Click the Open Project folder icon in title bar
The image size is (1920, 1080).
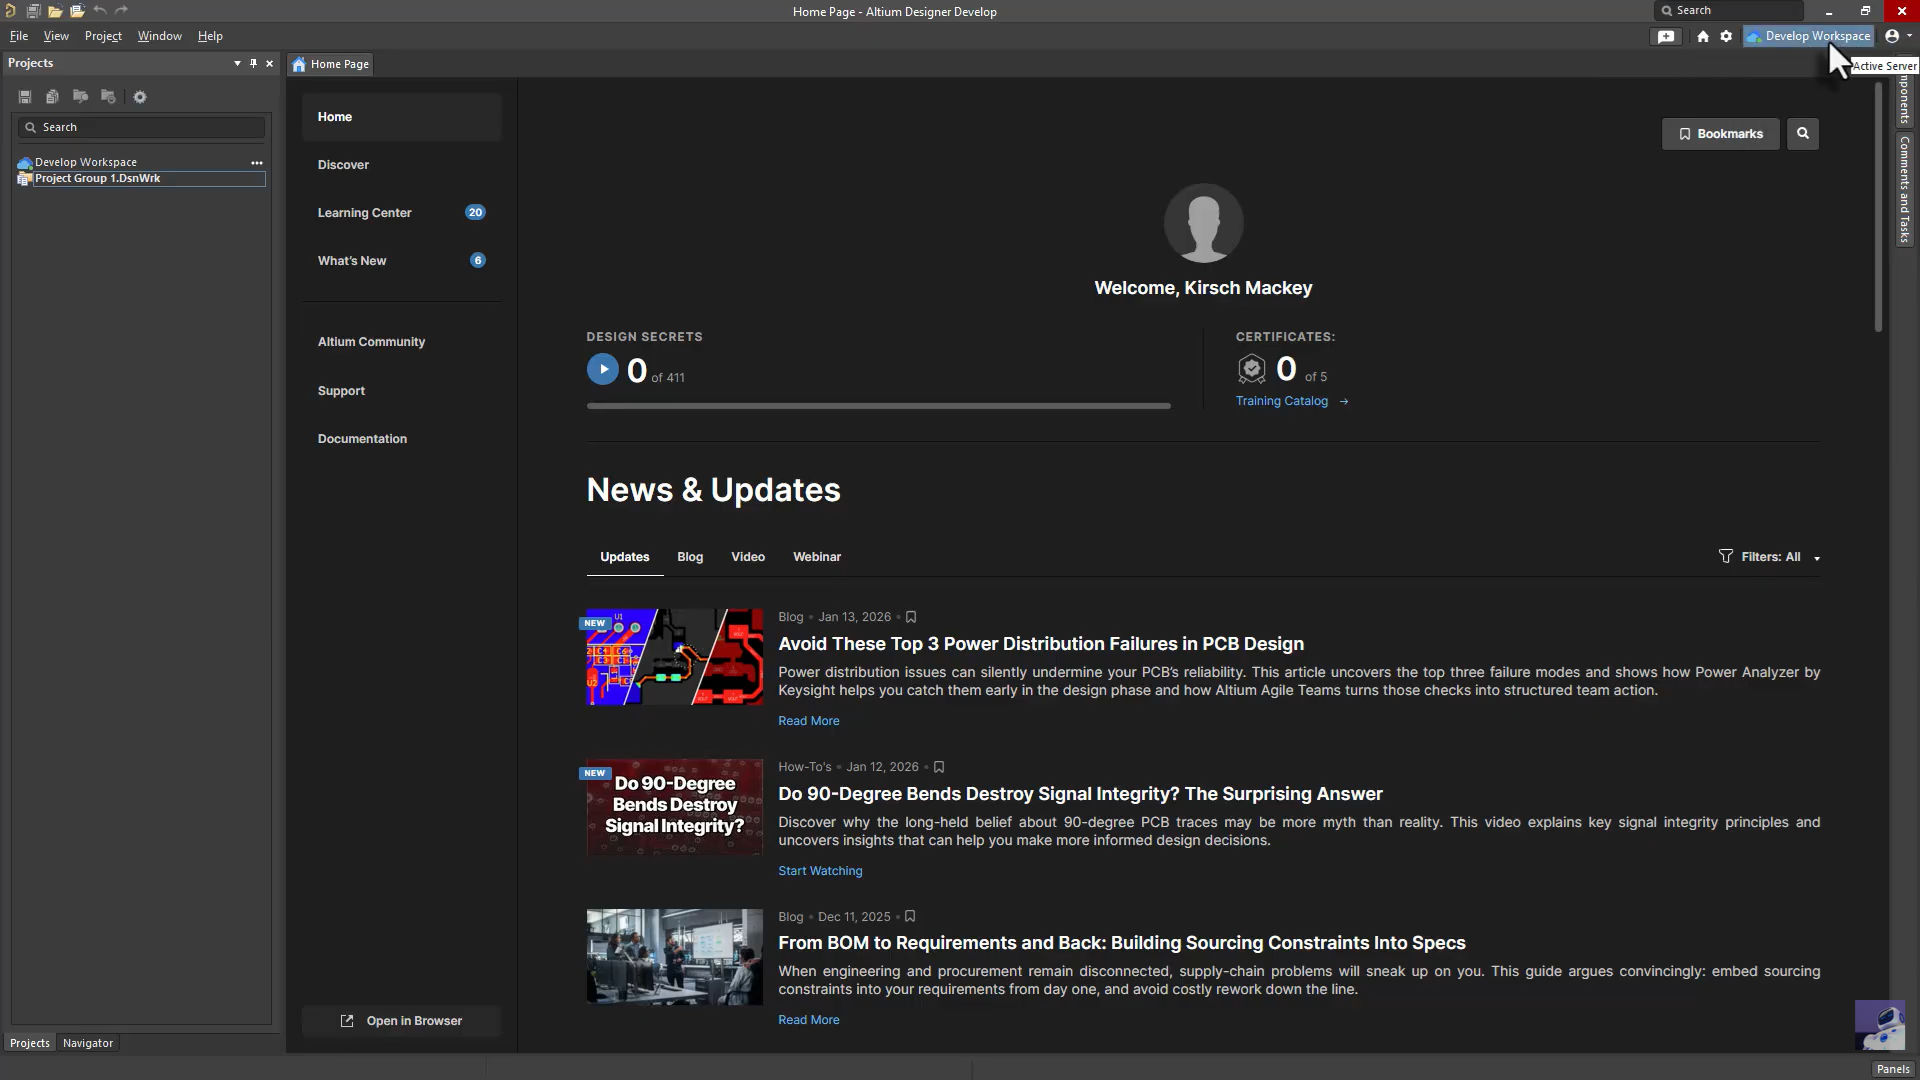pos(77,11)
